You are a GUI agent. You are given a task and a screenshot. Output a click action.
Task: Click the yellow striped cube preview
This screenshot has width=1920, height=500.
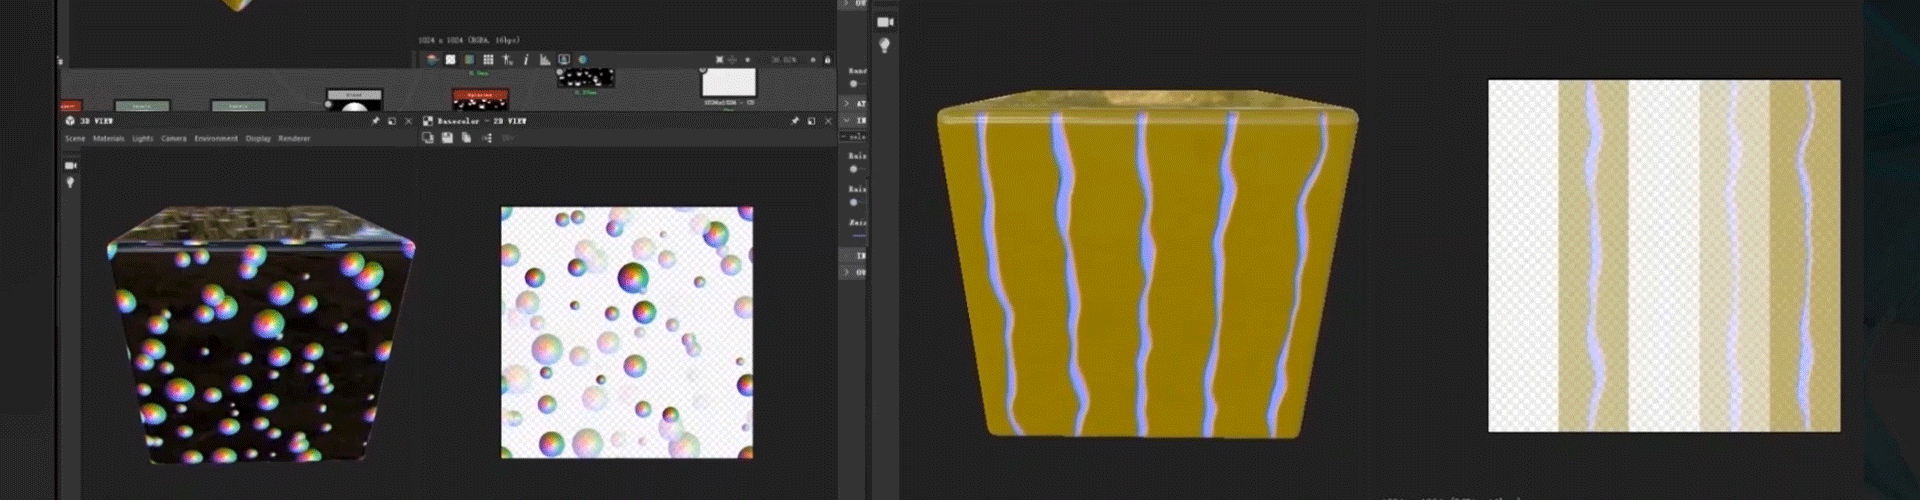tap(1147, 264)
